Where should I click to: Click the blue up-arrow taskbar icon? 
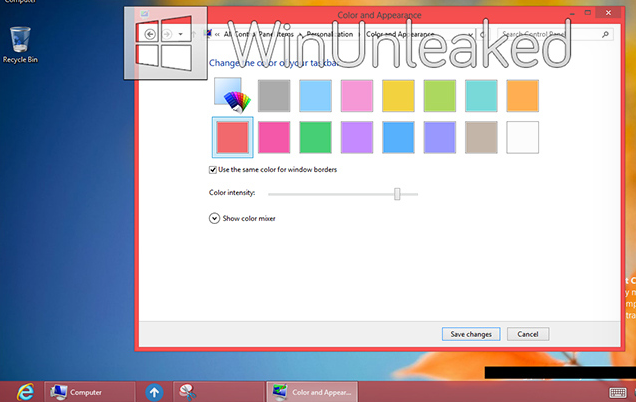pyautogui.click(x=154, y=392)
